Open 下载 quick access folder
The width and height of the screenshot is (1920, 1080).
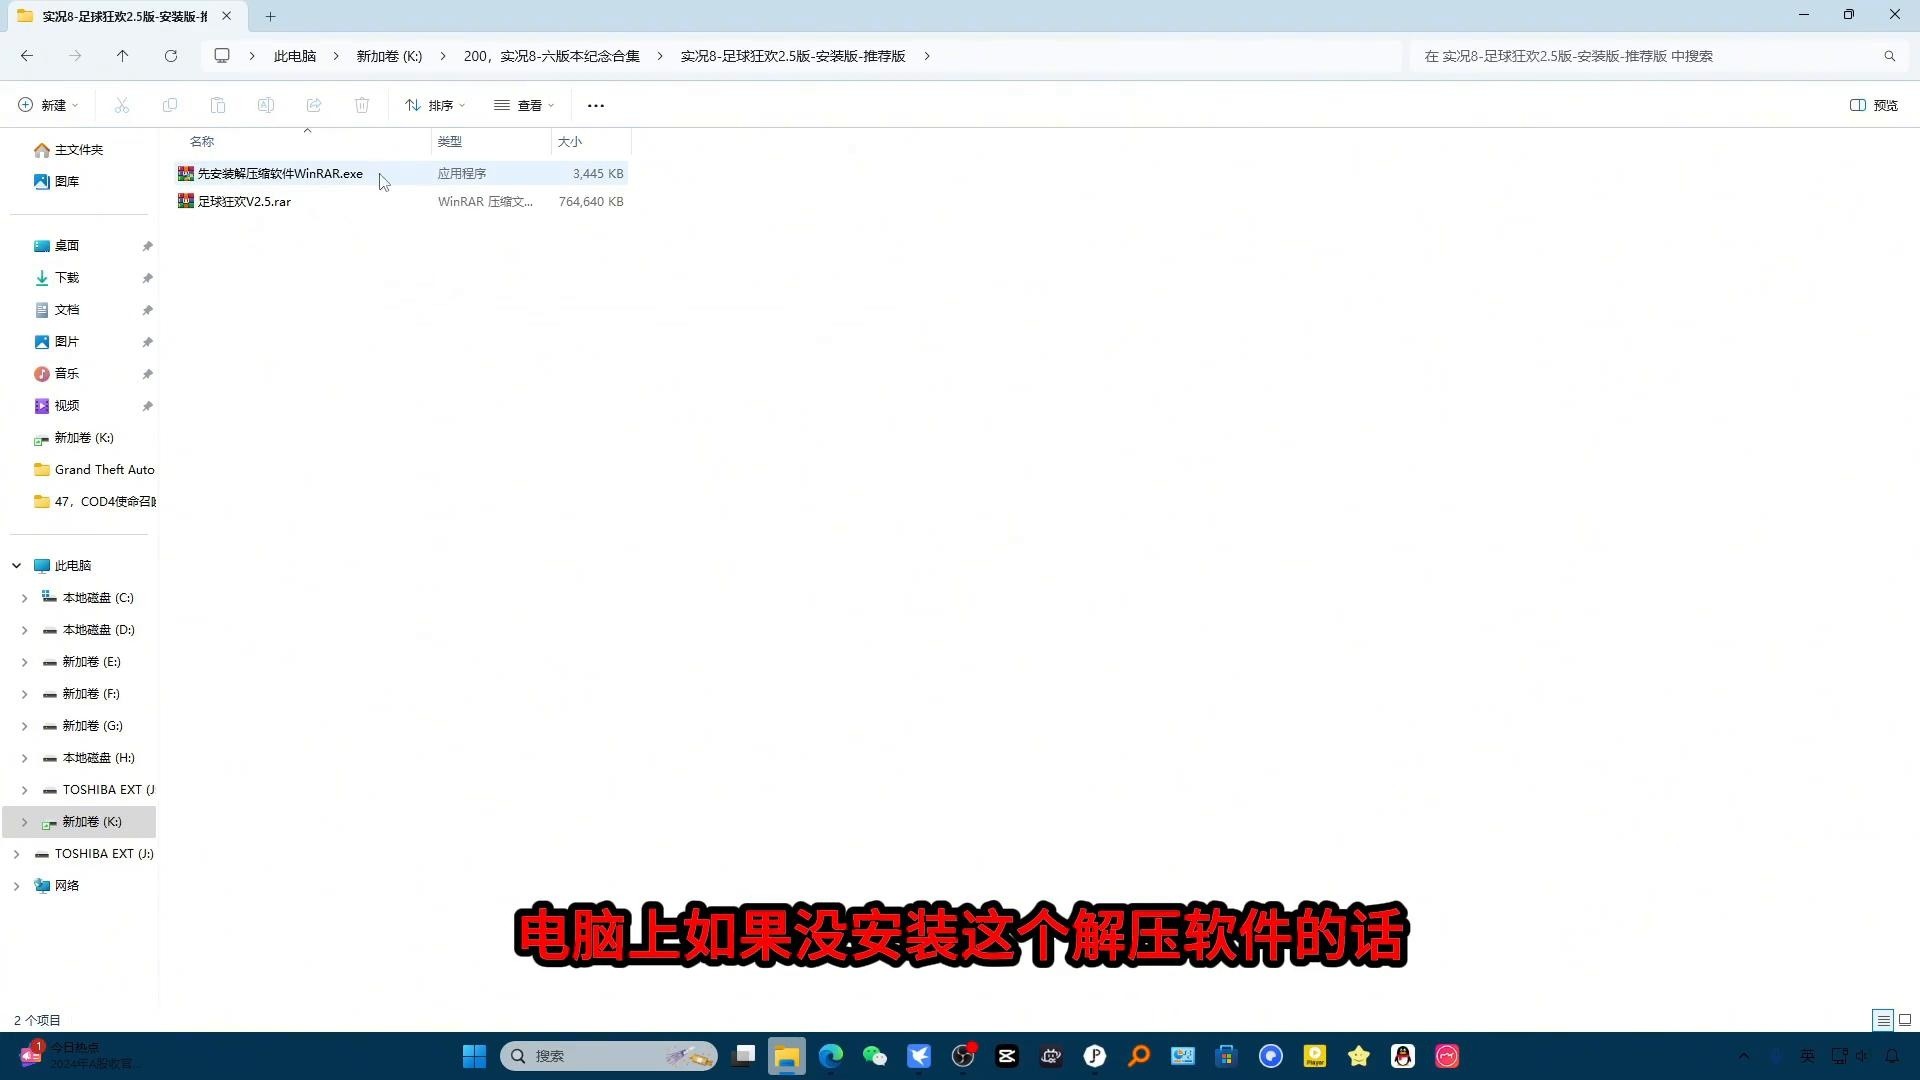(67, 277)
